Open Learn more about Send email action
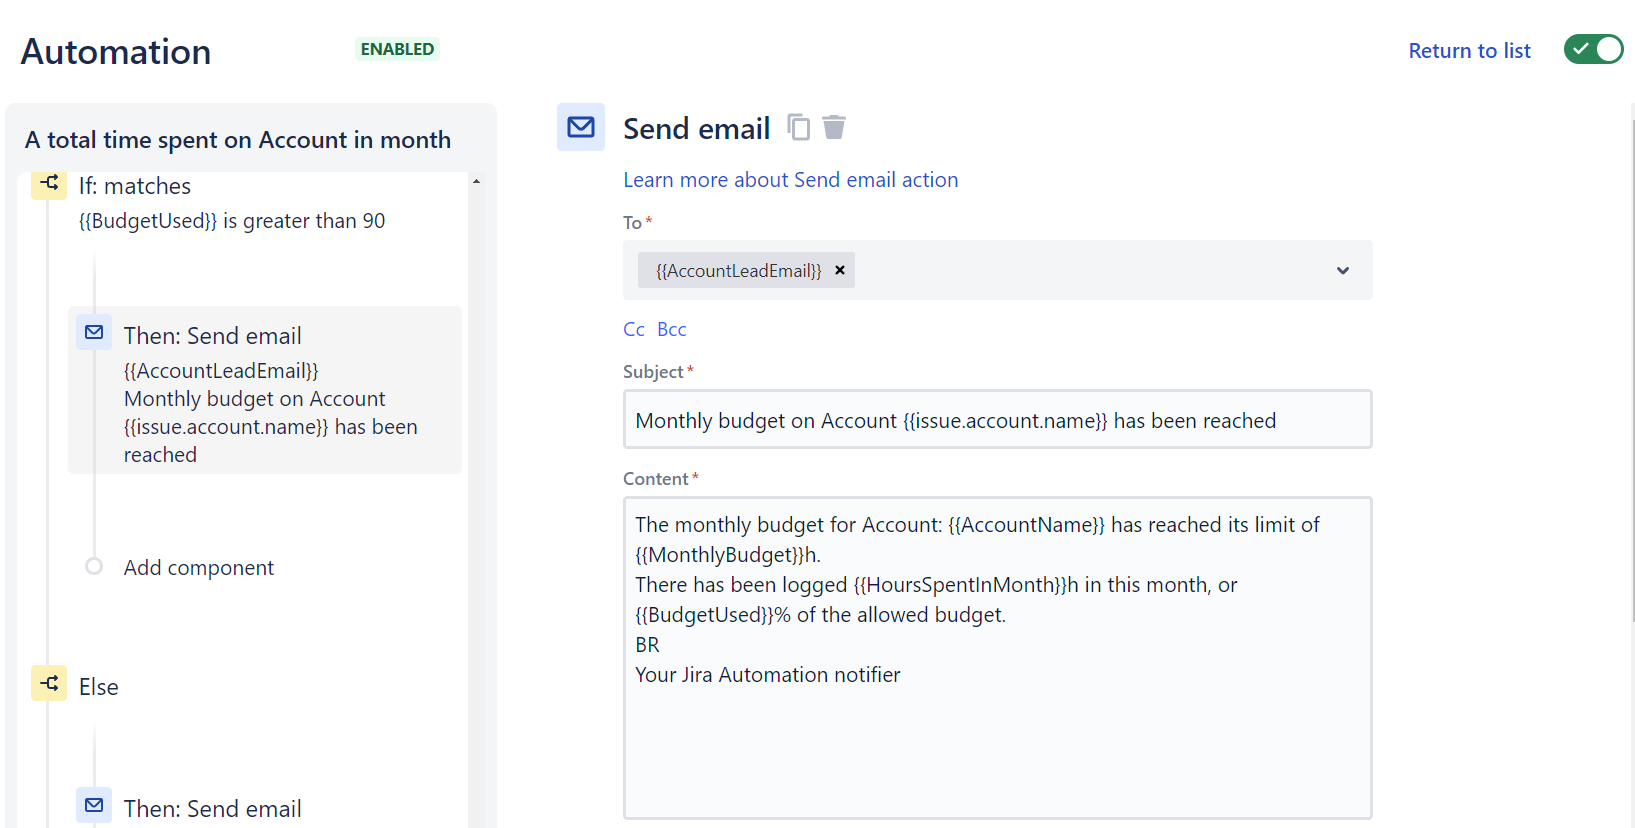 tap(790, 180)
